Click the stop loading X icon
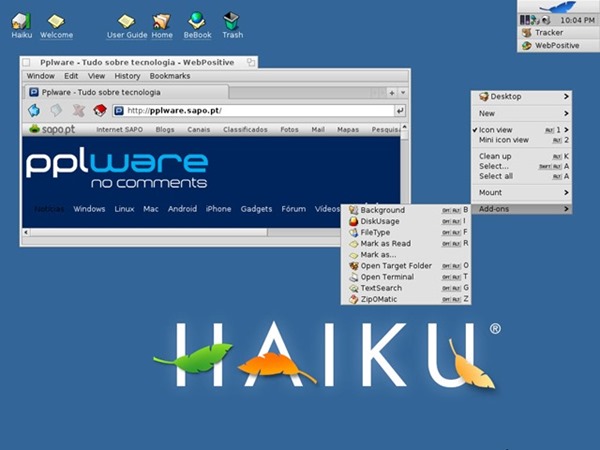Screen dimensions: 600x450 78,111
